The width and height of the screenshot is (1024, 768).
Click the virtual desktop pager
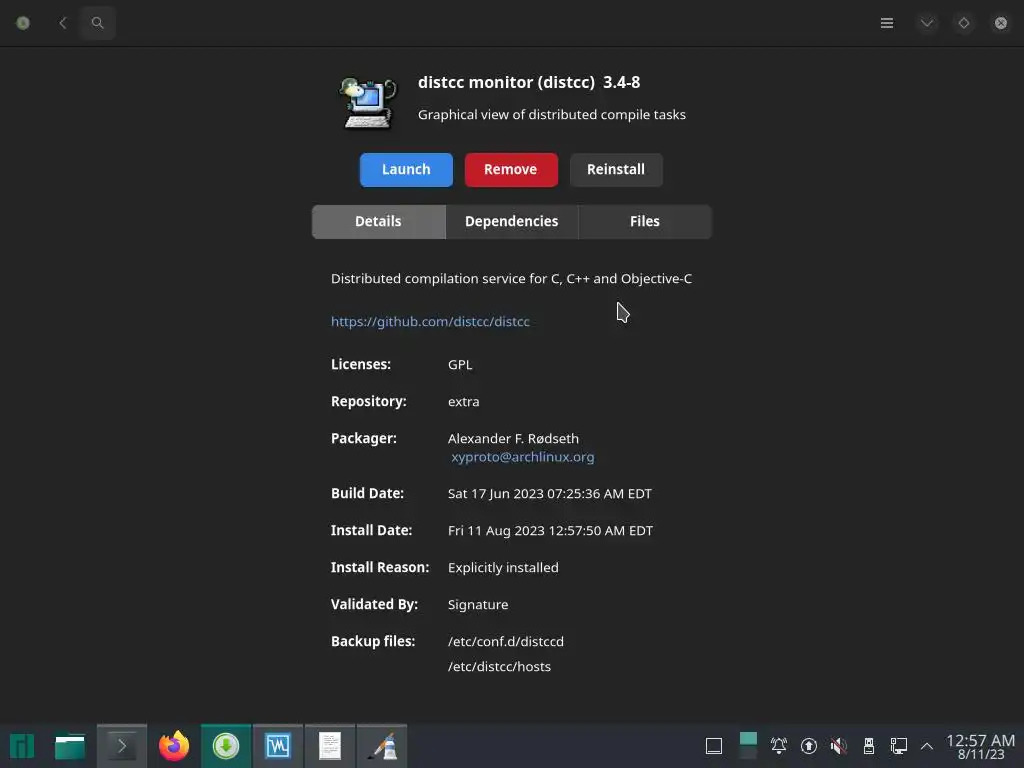coord(748,746)
